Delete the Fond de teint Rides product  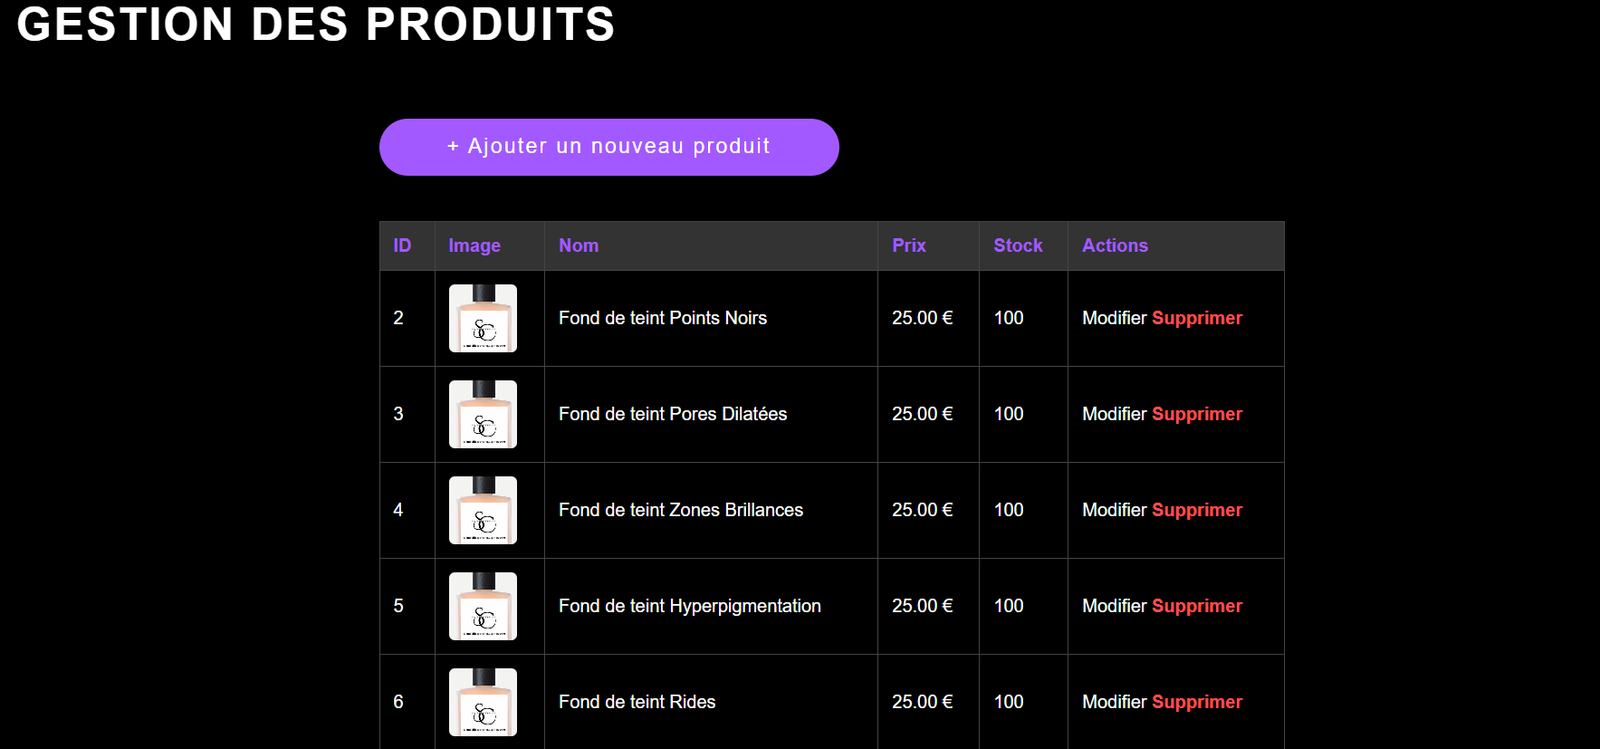click(1197, 702)
